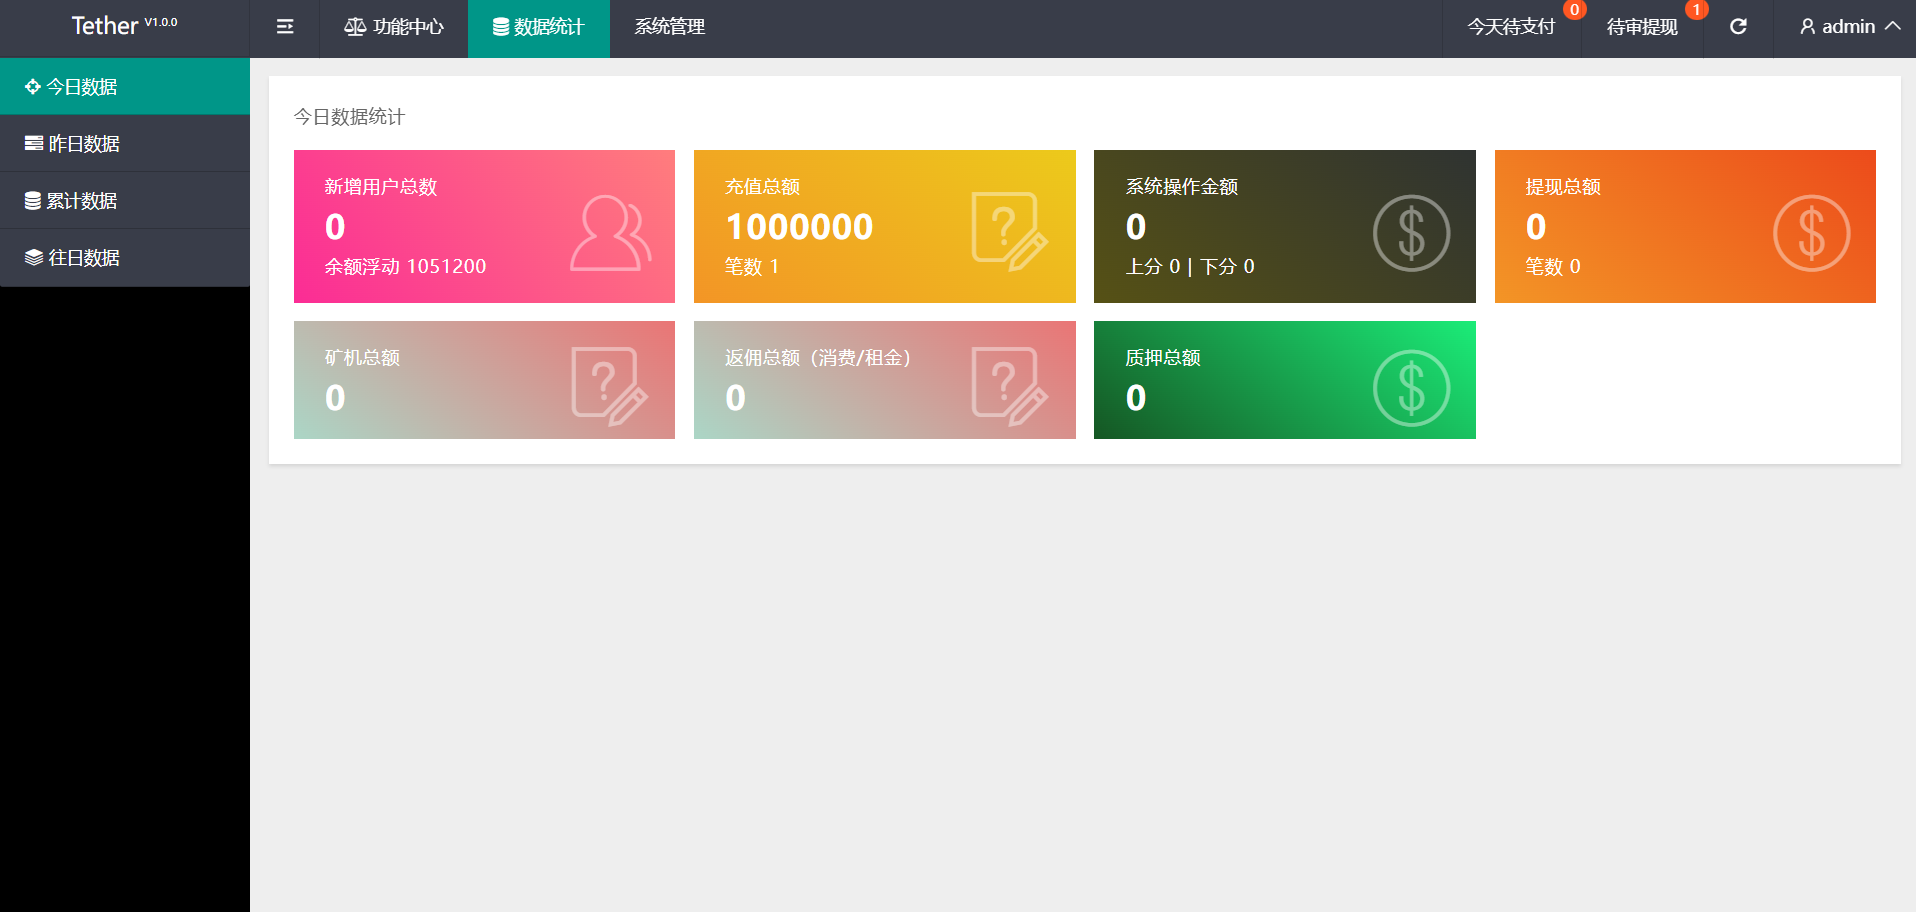Switch to 系统管理 top menu
Viewport: 1916px width, 912px height.
pyautogui.click(x=670, y=27)
